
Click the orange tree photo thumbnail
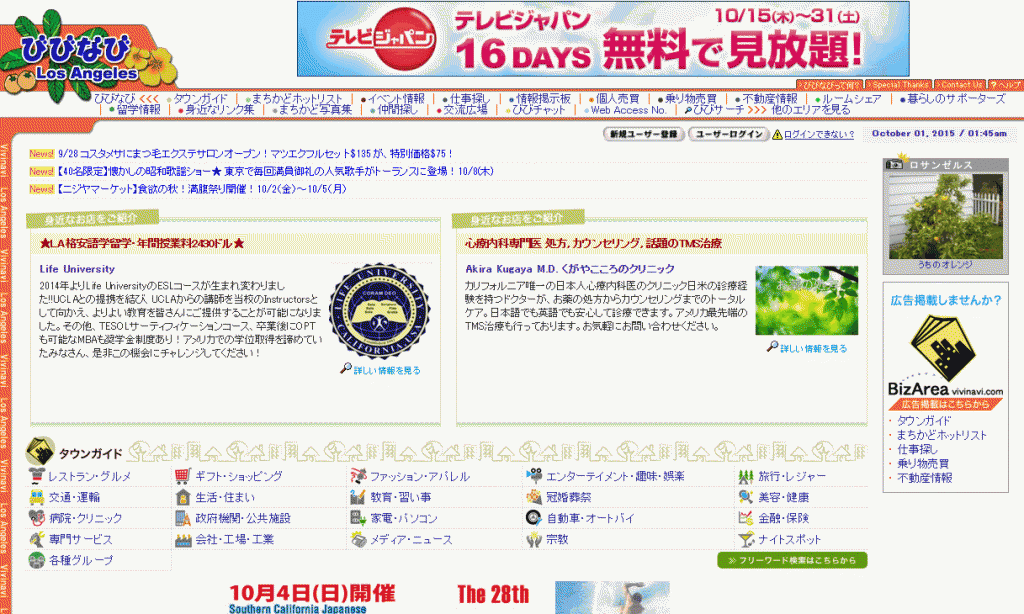946,216
